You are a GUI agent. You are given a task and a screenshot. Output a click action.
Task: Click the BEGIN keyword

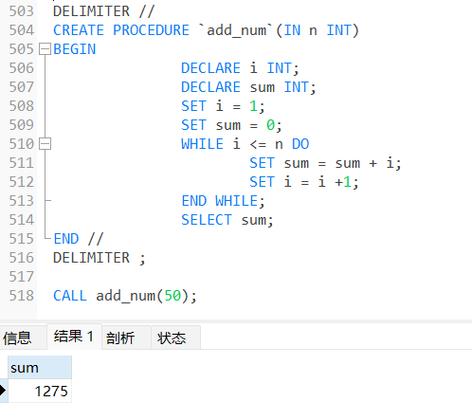coord(75,49)
